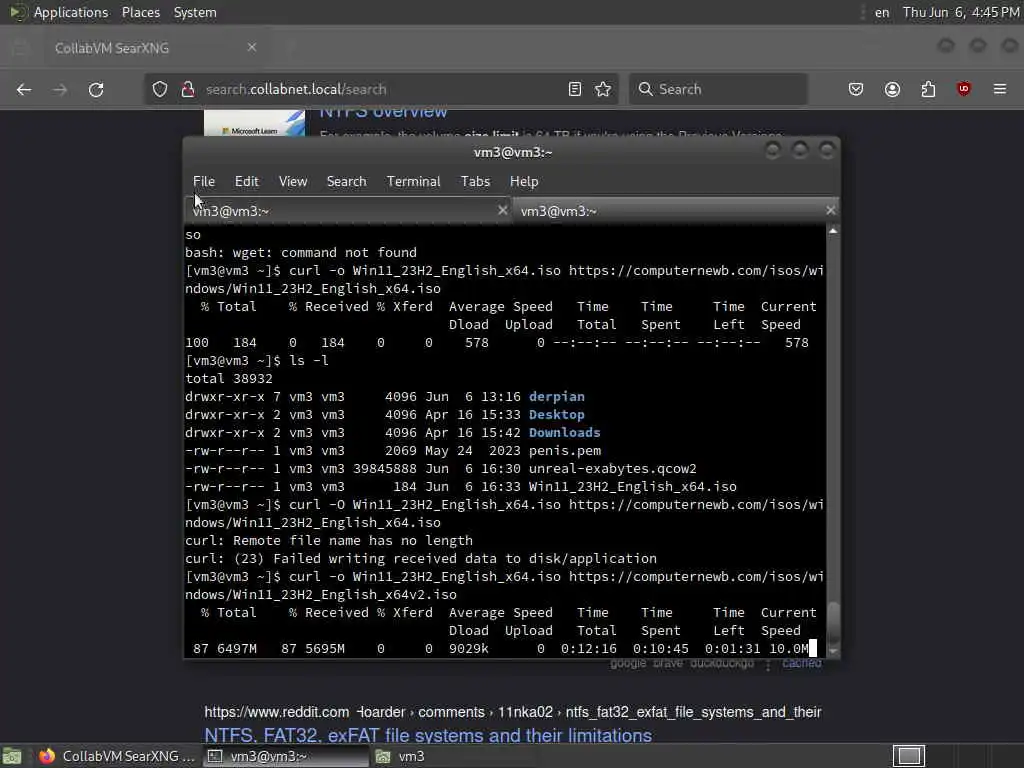Reload the page in Firefox

pos(96,89)
